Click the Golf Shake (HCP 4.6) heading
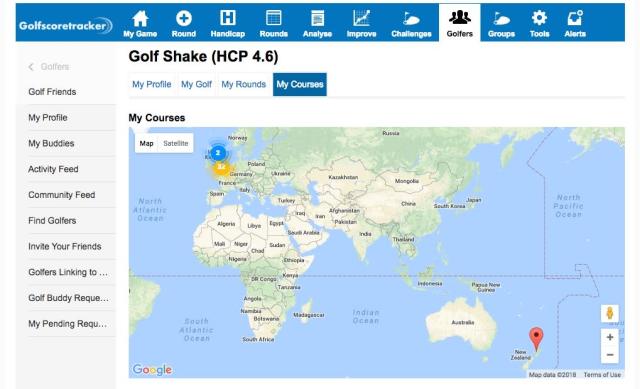This screenshot has height=389, width=640. point(203,56)
